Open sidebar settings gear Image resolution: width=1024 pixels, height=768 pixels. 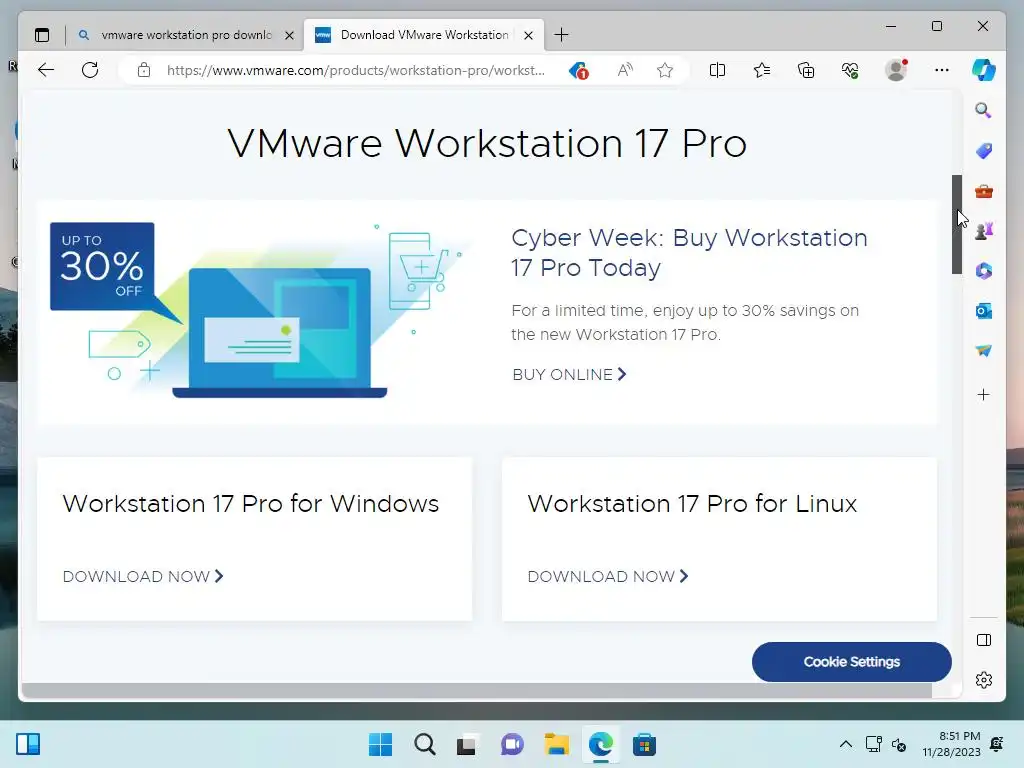point(984,680)
